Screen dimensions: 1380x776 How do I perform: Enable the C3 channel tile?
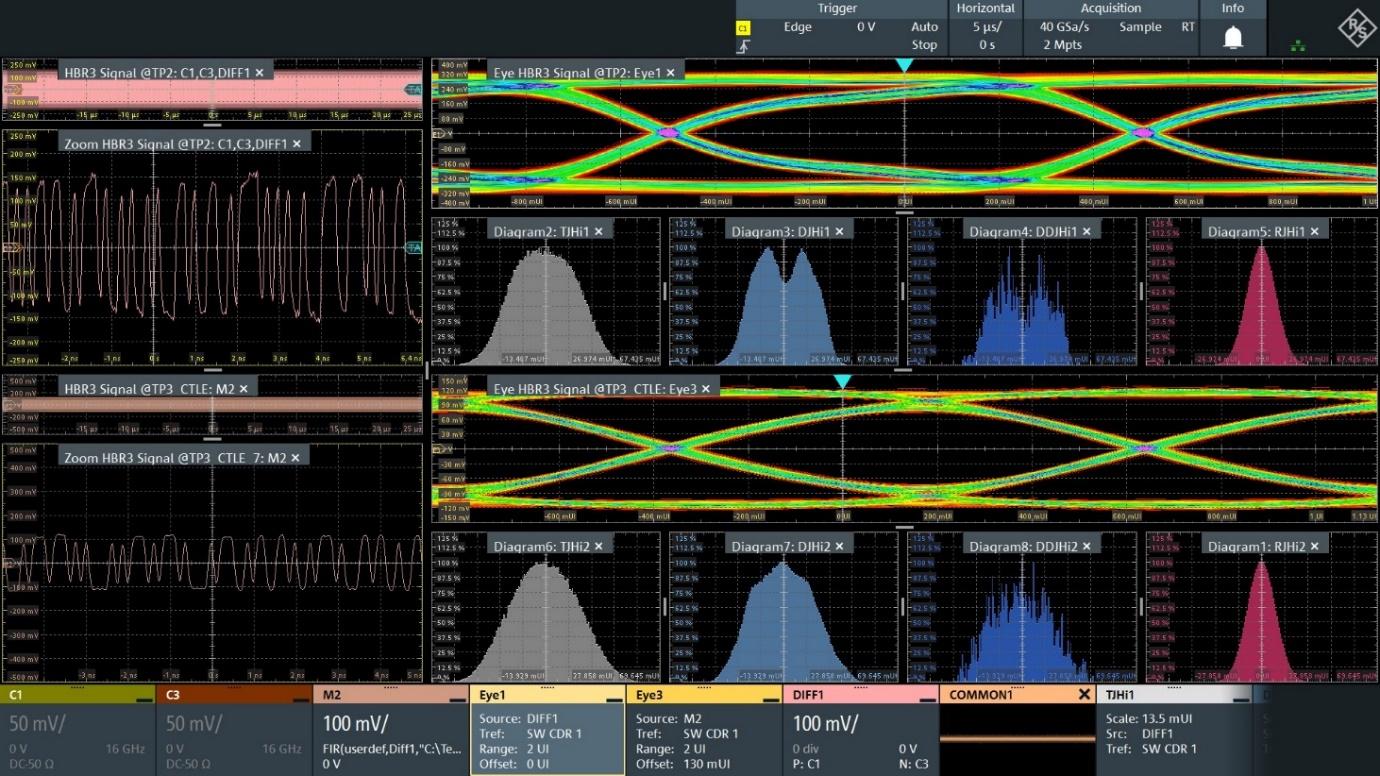234,730
